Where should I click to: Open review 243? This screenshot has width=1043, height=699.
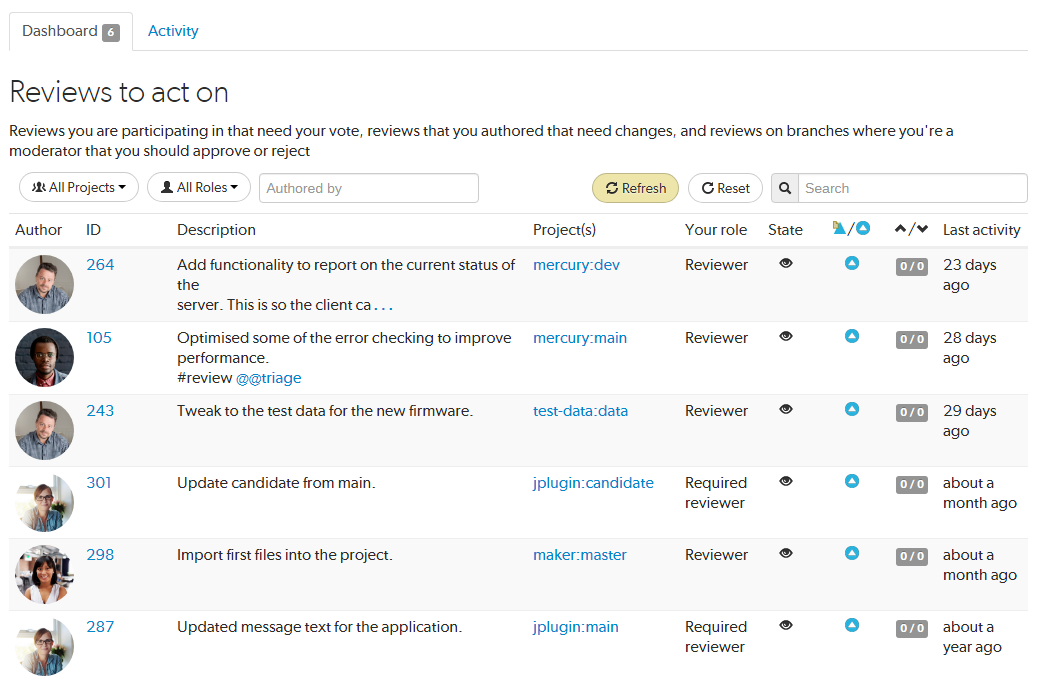pos(100,411)
